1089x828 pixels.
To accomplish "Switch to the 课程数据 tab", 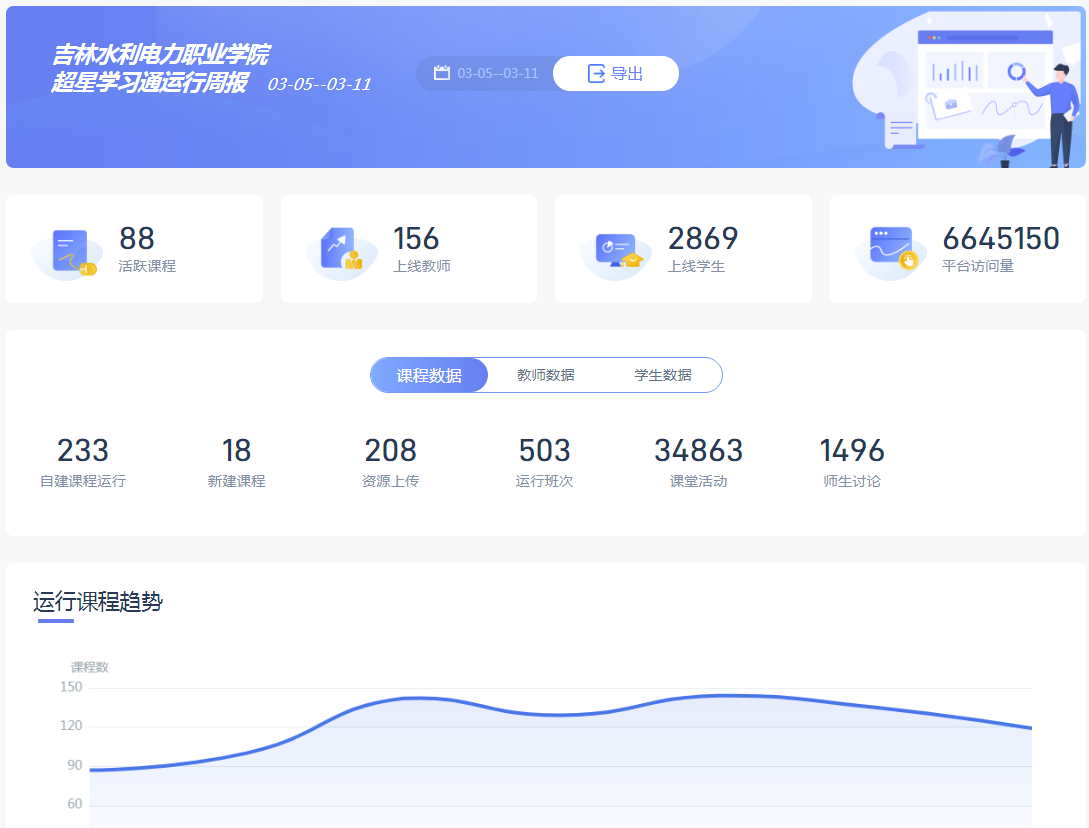I will pyautogui.click(x=429, y=375).
